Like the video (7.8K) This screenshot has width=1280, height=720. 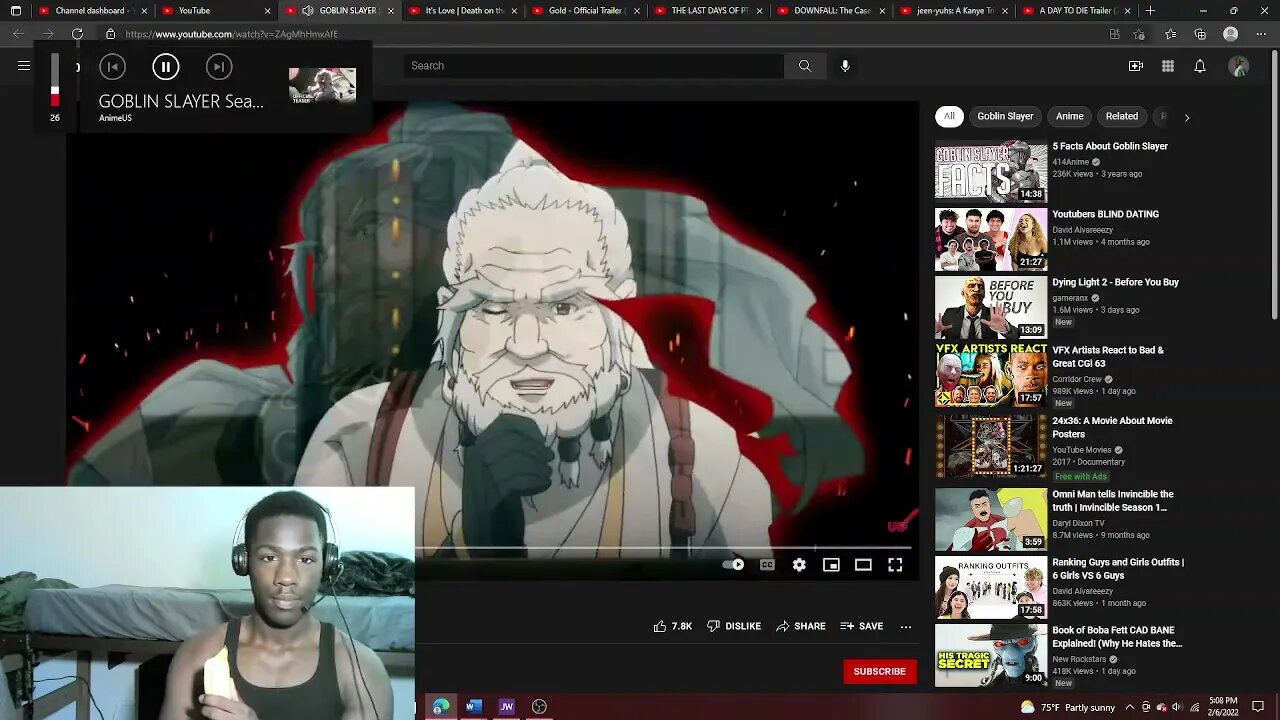pyautogui.click(x=672, y=626)
